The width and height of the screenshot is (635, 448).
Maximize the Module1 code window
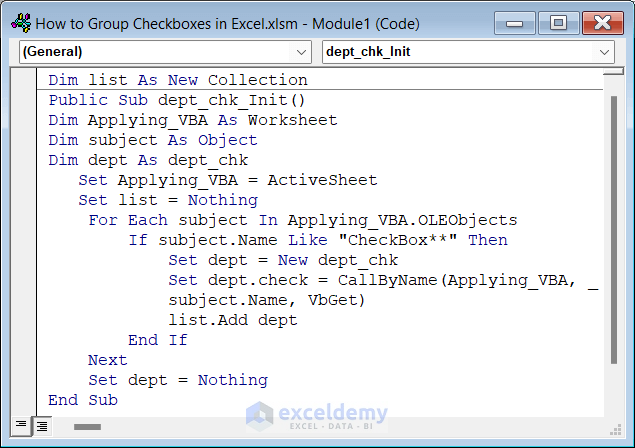pyautogui.click(x=558, y=22)
